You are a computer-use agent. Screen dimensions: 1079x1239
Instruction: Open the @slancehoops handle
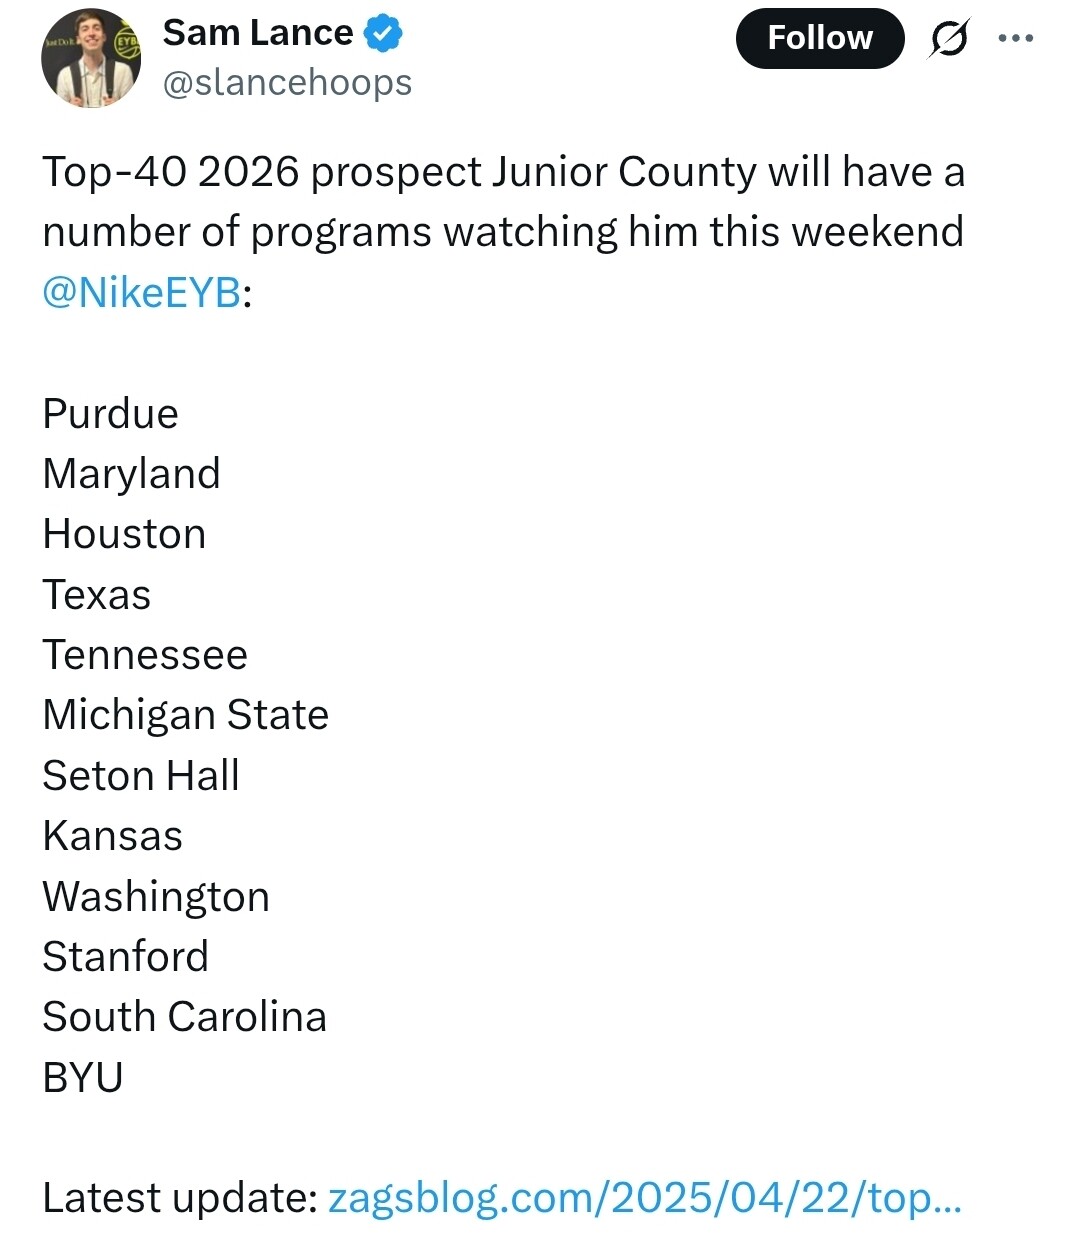[287, 82]
